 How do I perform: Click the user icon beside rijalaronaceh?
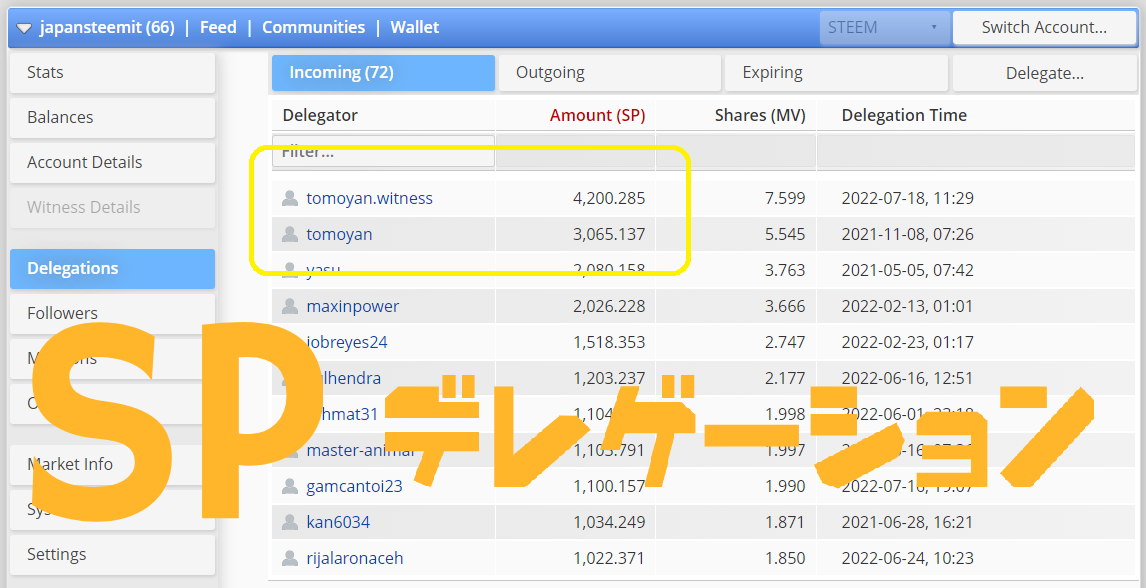coord(290,559)
